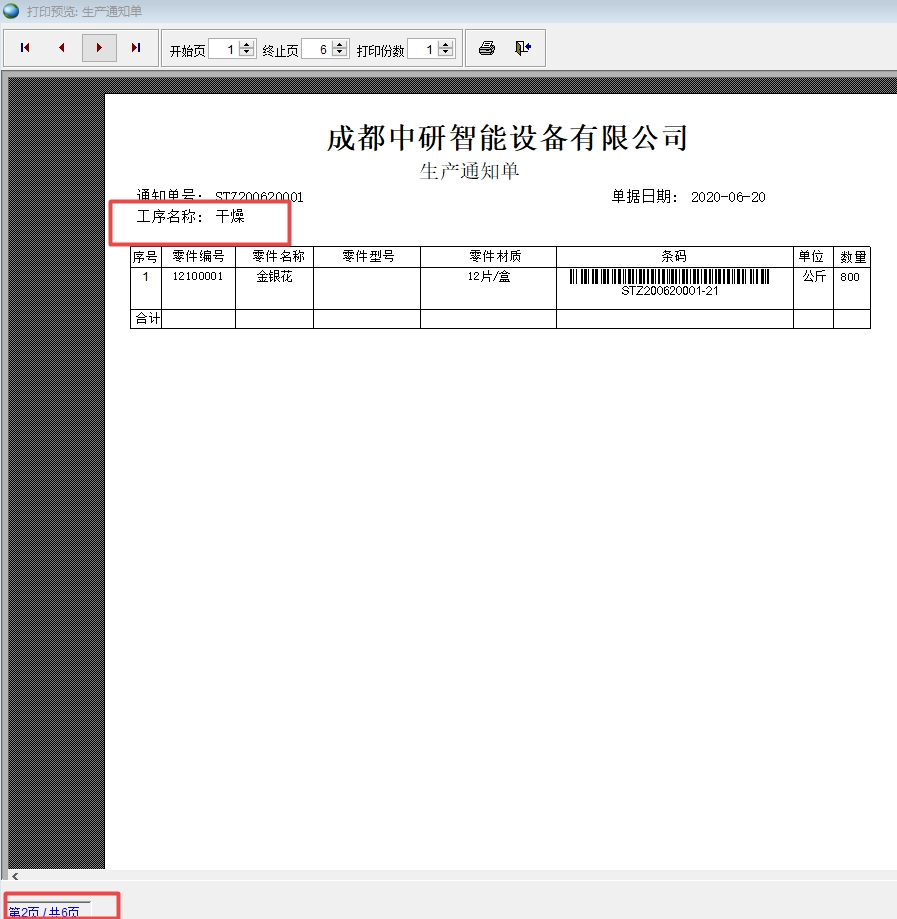Increase 开始页 with the up stepper
This screenshot has width=897, height=919.
[247, 43]
